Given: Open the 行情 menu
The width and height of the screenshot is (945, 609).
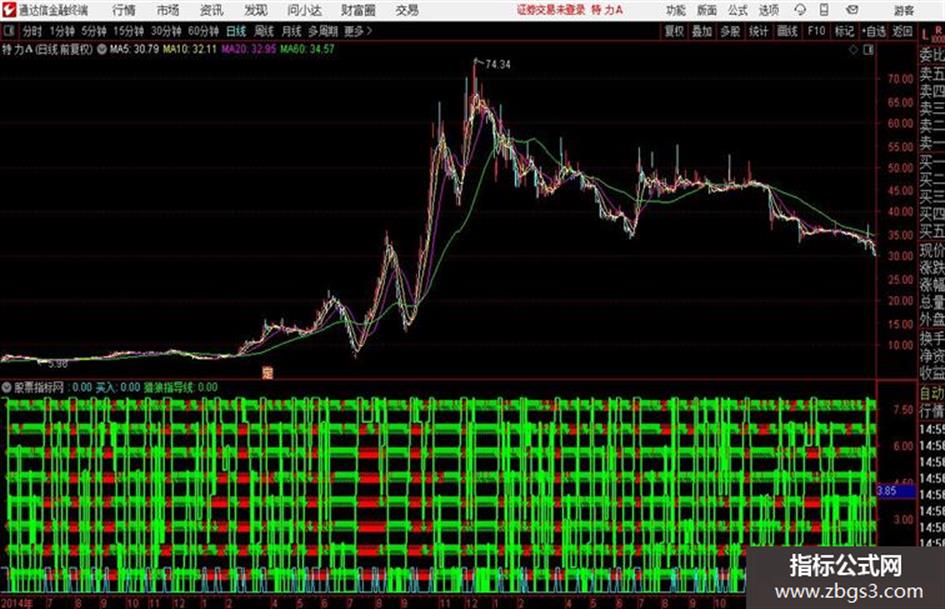Looking at the screenshot, I should click(x=124, y=10).
